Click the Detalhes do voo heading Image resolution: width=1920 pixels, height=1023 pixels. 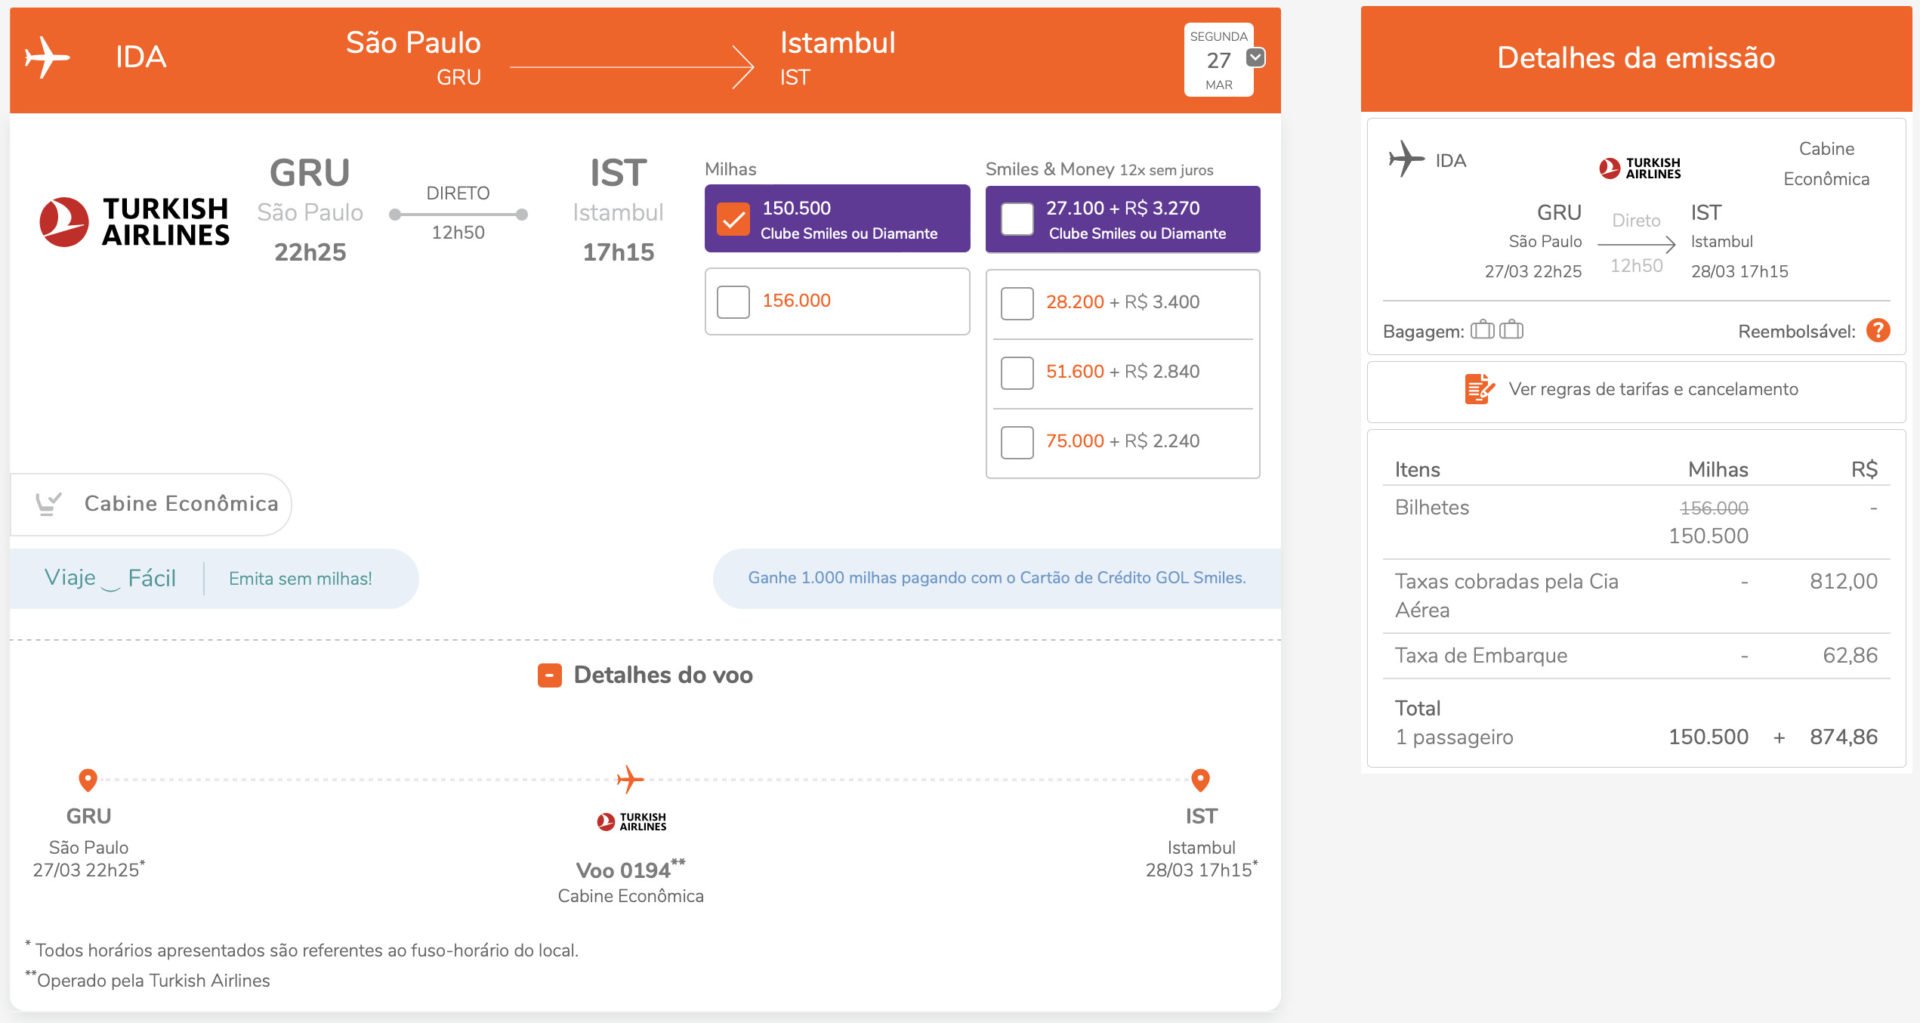pos(663,675)
